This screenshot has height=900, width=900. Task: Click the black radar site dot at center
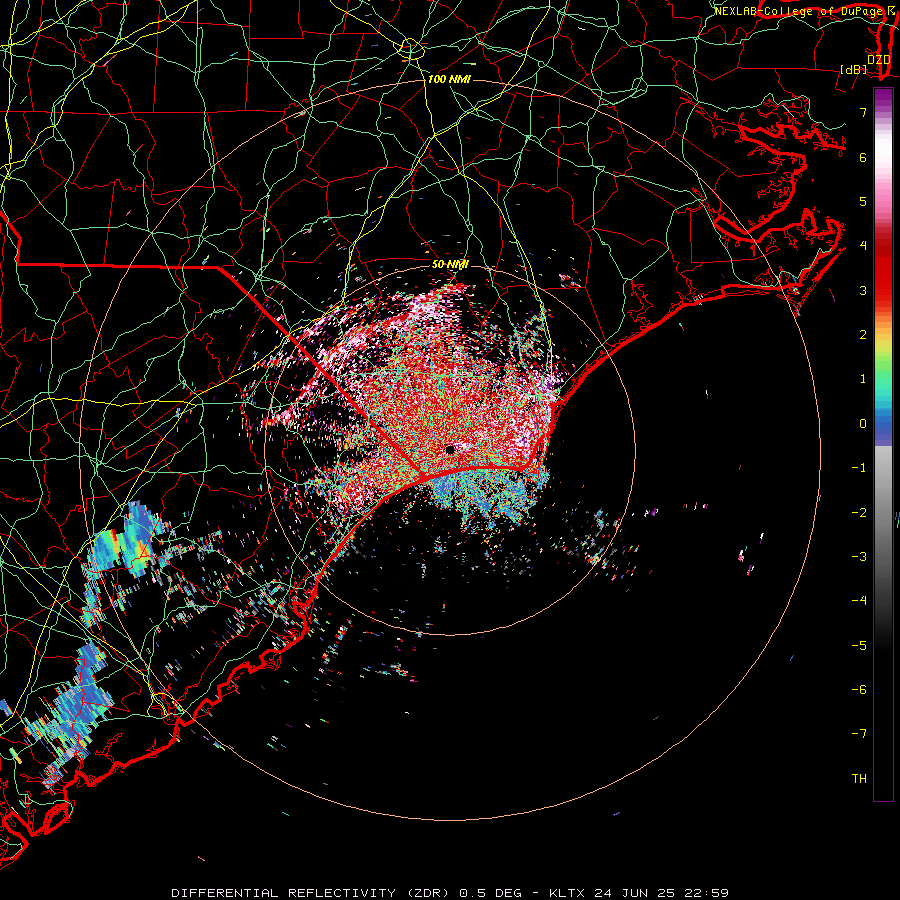[450, 449]
